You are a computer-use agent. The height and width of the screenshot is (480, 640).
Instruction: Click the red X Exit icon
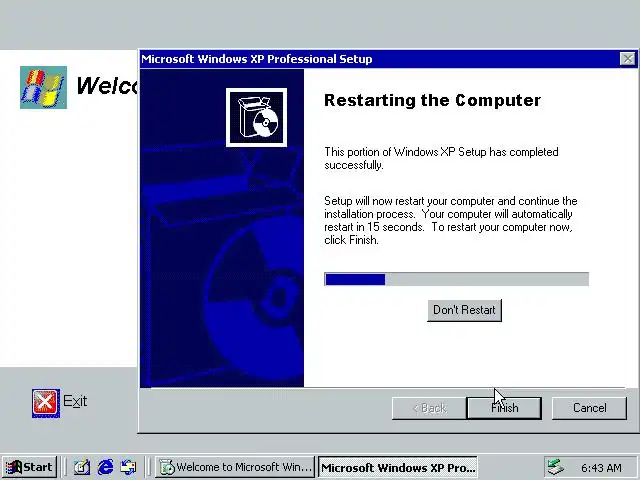click(46, 403)
